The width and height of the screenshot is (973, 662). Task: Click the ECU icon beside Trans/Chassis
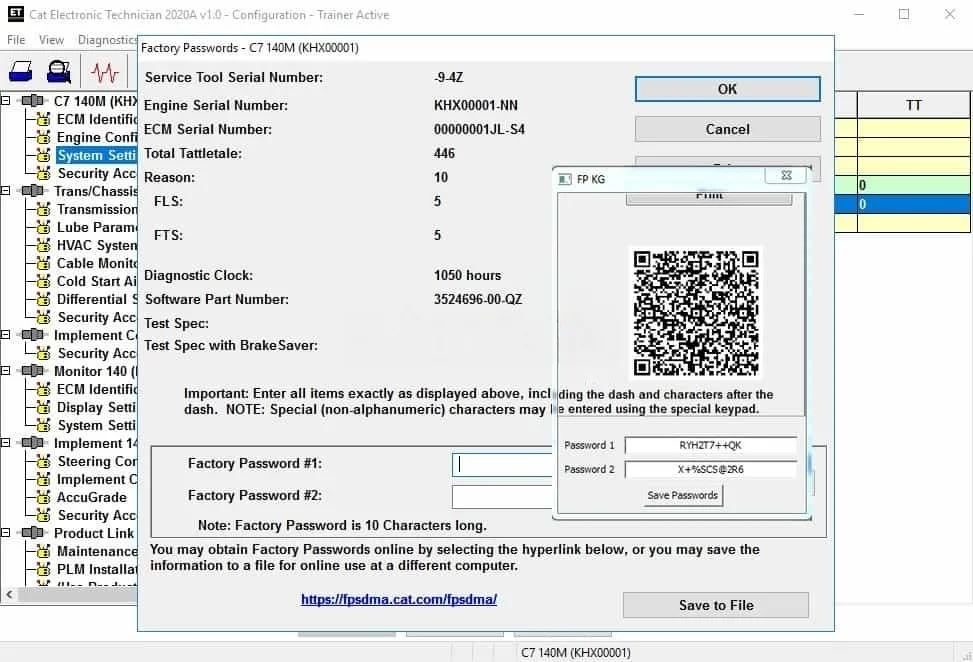pos(32,190)
